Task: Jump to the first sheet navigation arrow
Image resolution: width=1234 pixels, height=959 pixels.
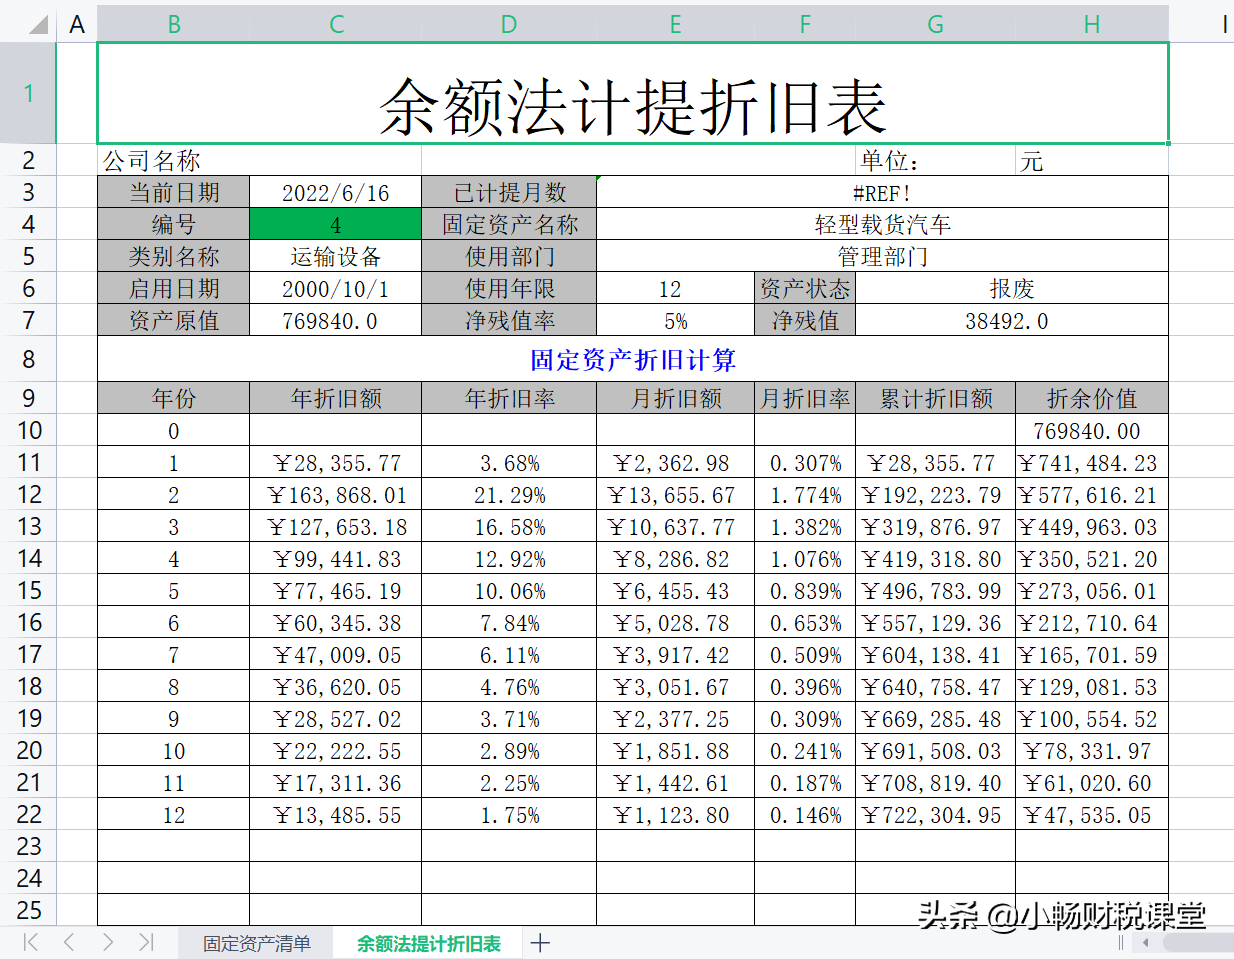Action: pos(30,942)
